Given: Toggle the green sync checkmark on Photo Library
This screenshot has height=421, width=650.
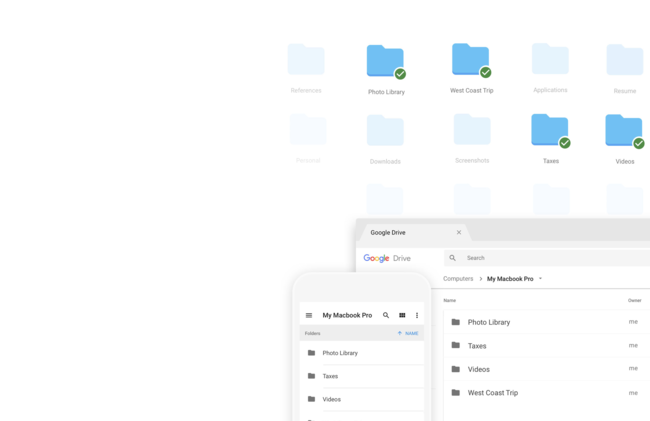Looking at the screenshot, I should coord(400,74).
